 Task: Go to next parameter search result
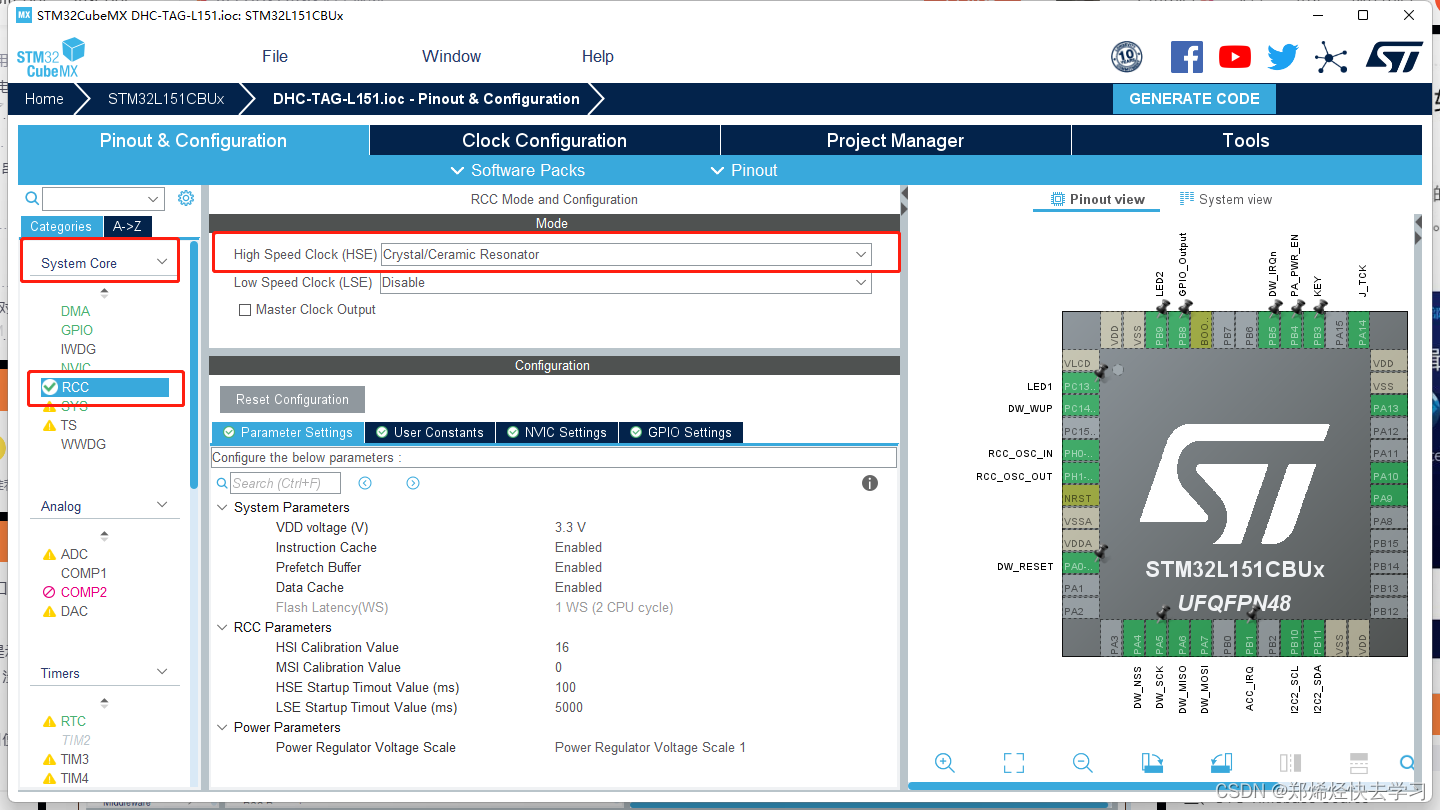click(413, 483)
